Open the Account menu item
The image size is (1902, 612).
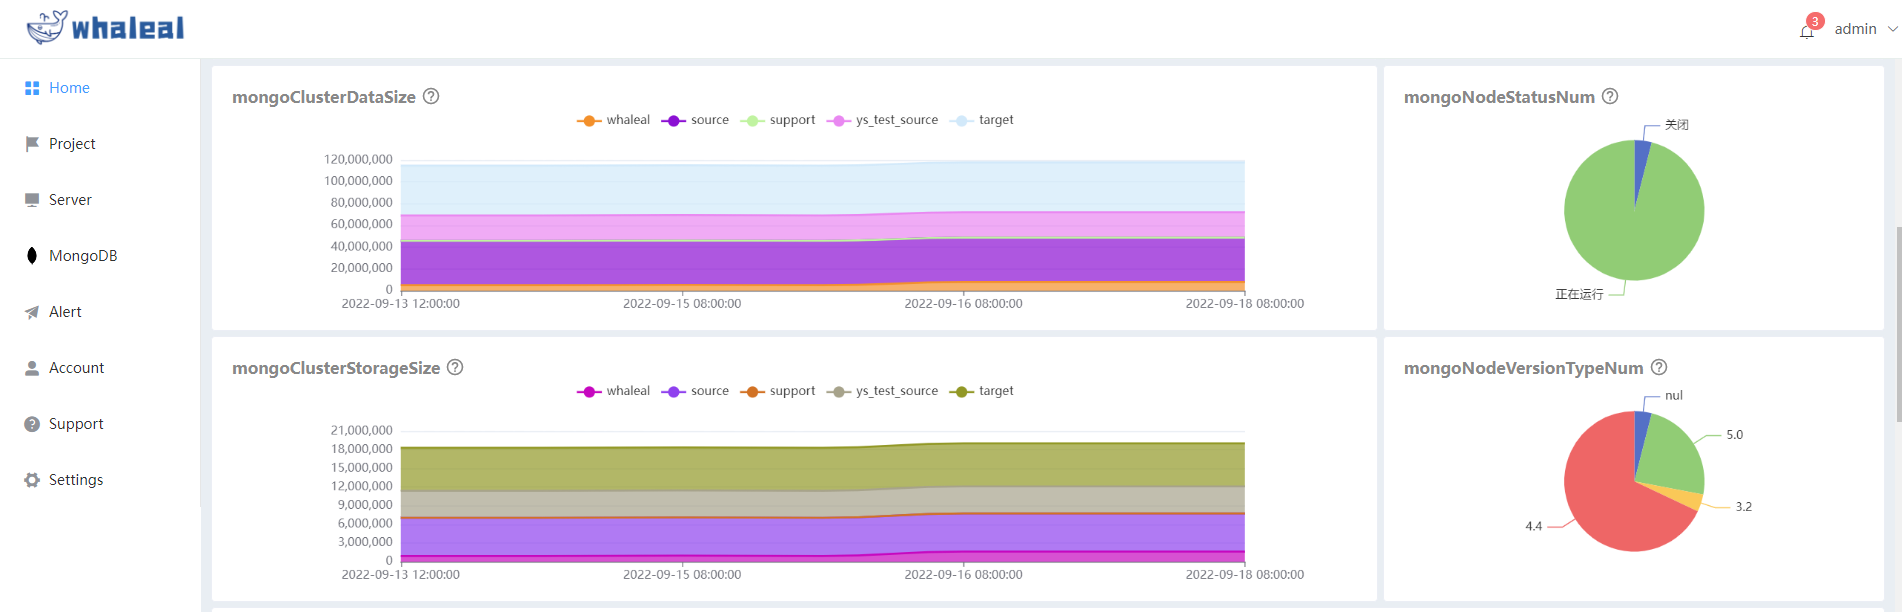click(100, 368)
